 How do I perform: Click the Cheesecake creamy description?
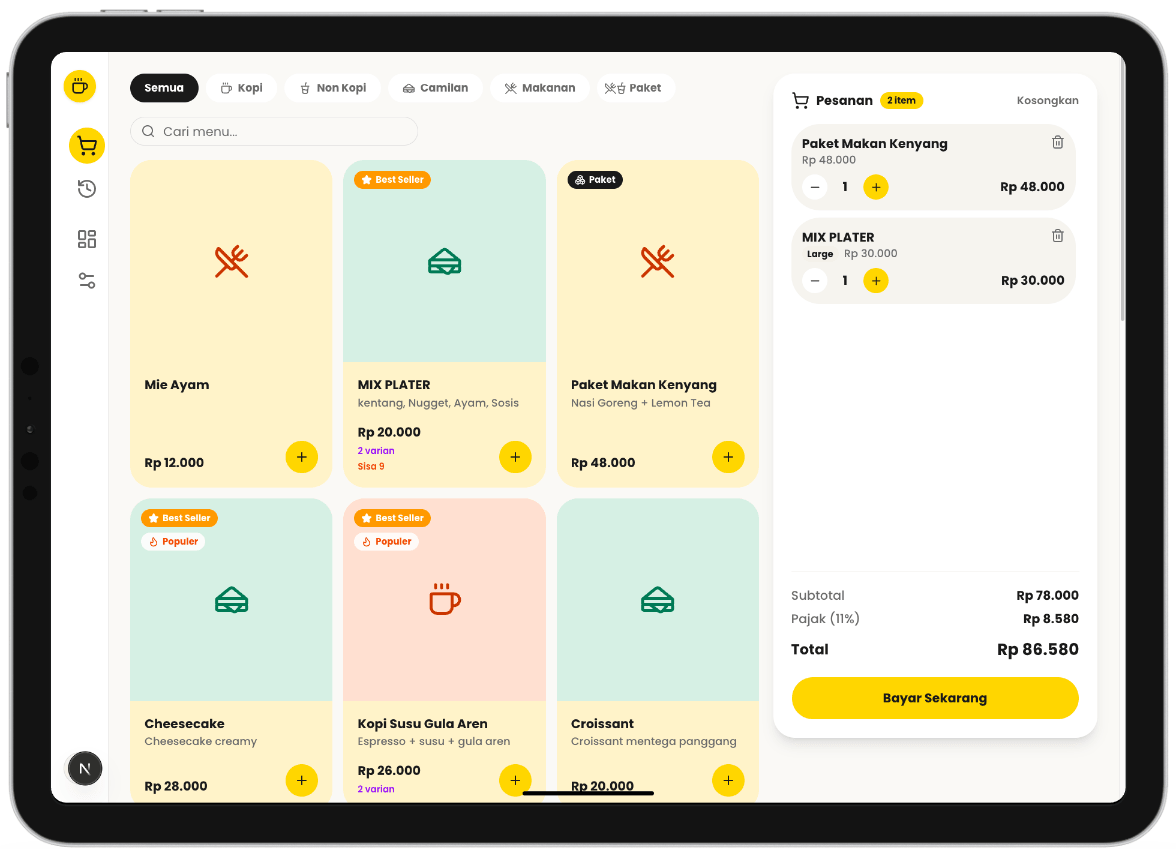tap(200, 741)
